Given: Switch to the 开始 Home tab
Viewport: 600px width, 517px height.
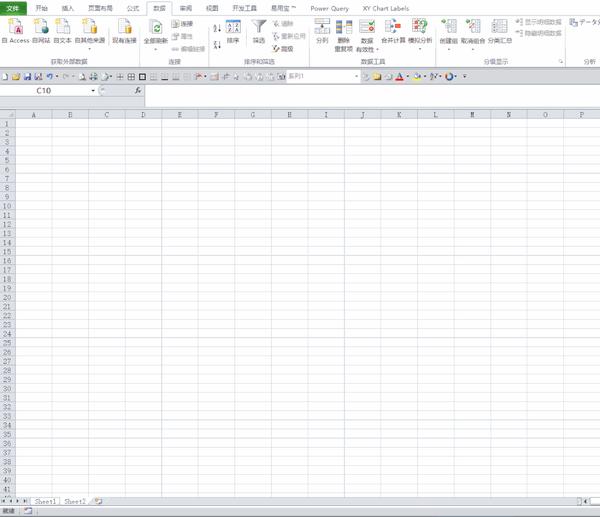Looking at the screenshot, I should coord(42,8).
